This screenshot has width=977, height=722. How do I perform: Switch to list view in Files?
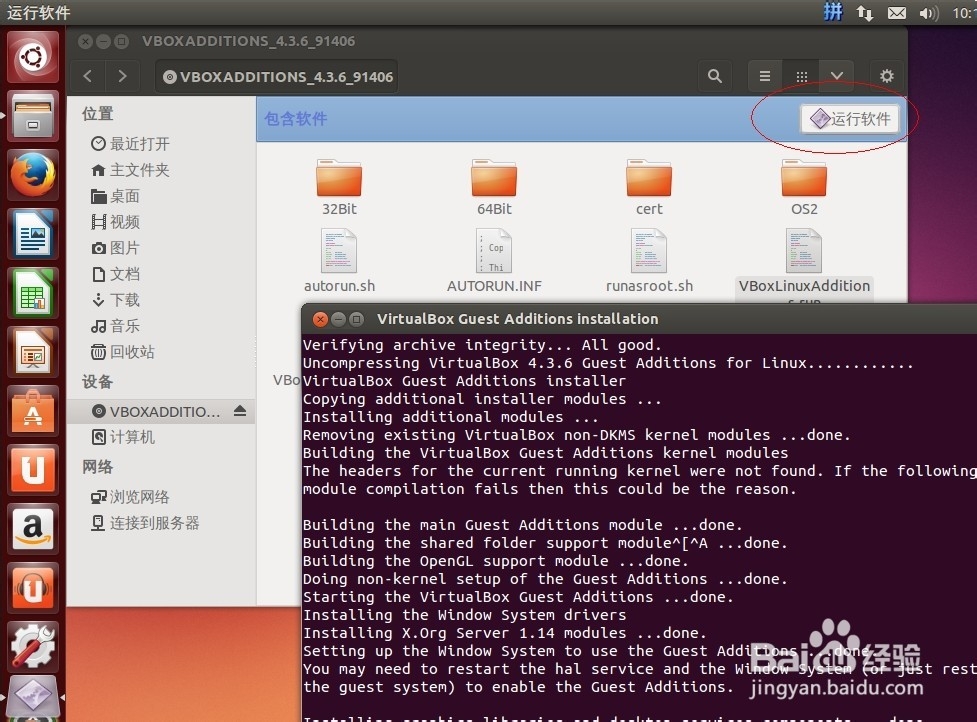[x=765, y=77]
